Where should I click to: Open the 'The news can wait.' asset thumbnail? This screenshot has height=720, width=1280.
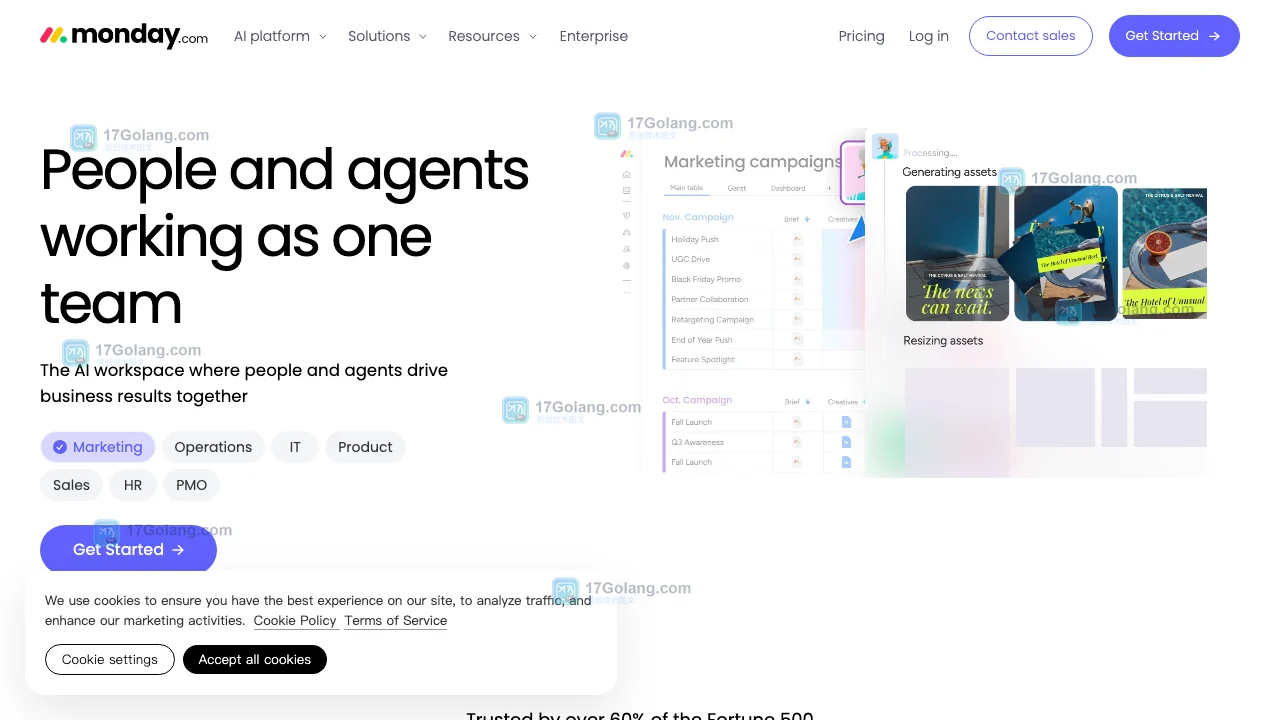[x=957, y=254]
